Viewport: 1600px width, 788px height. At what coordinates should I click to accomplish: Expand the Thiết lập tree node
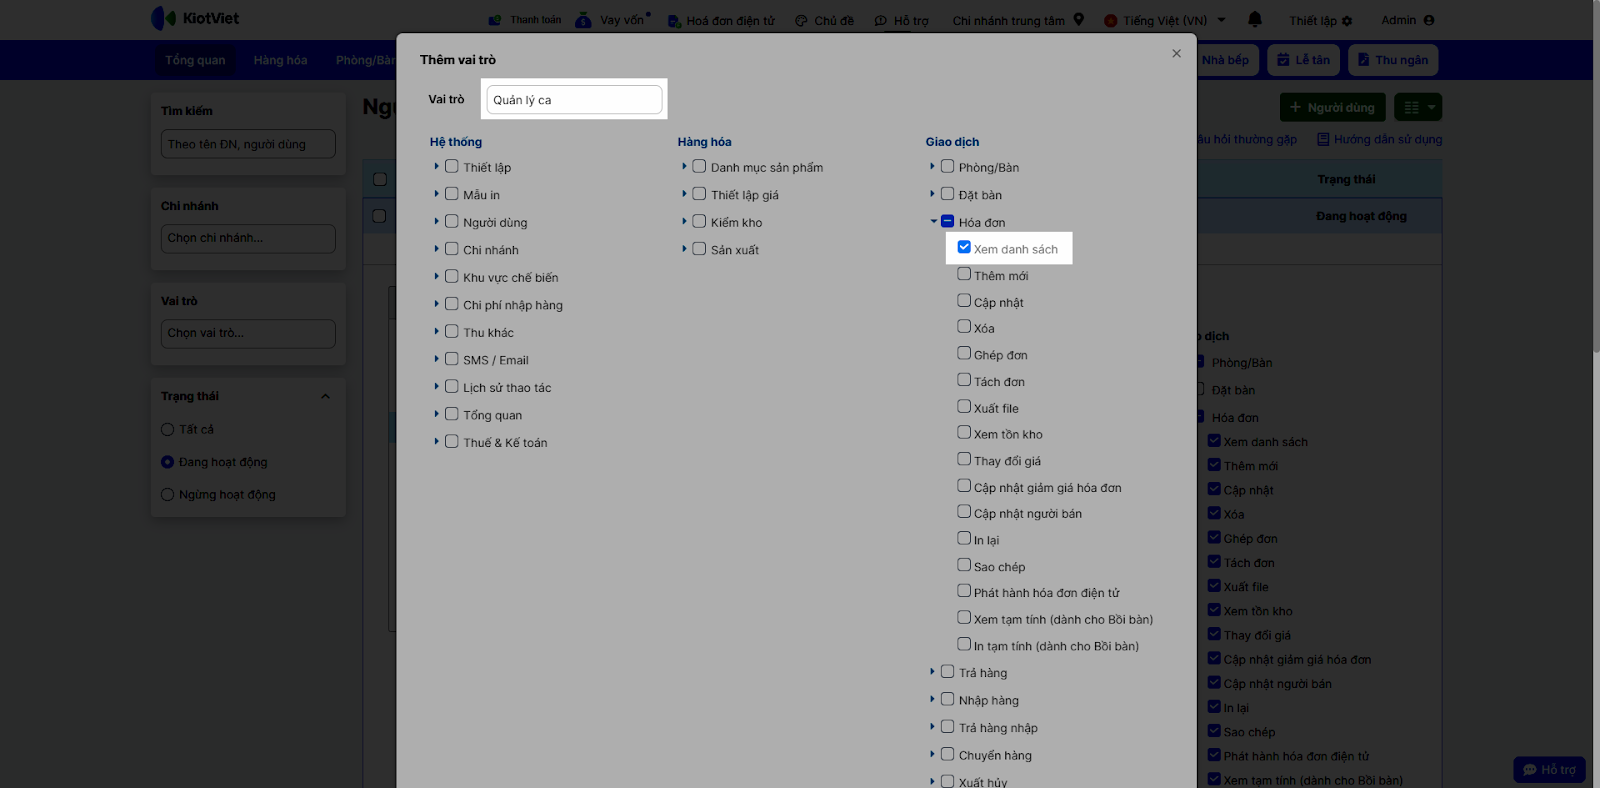(437, 167)
